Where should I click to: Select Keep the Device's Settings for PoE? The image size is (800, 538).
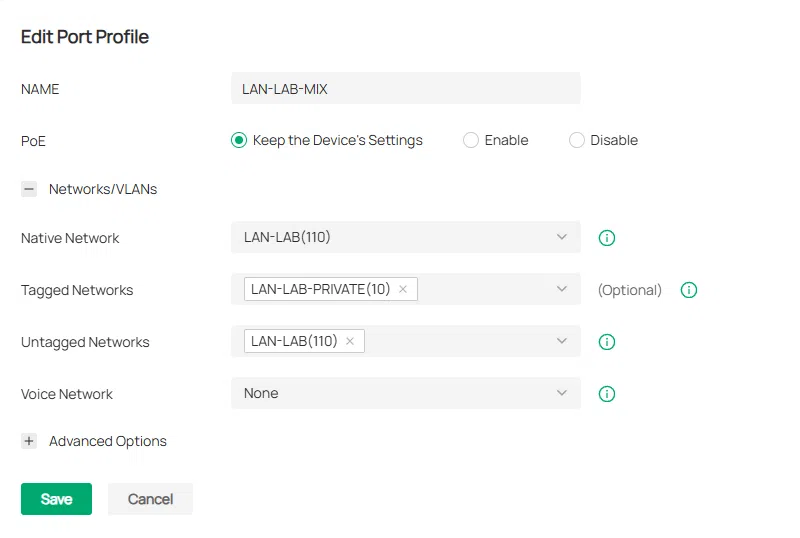239,141
